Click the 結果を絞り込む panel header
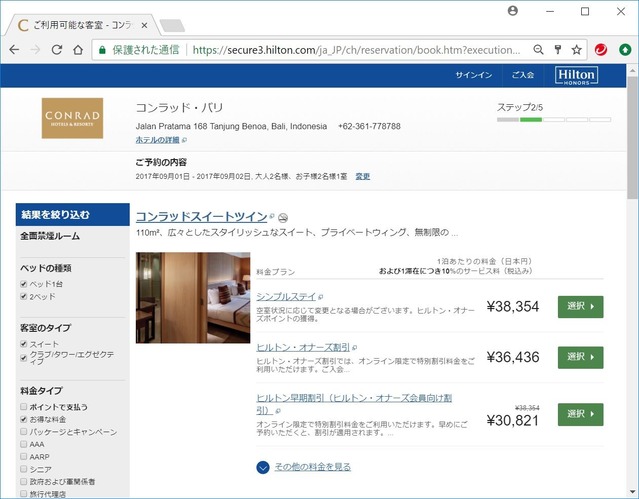The image size is (639, 499). [73, 214]
